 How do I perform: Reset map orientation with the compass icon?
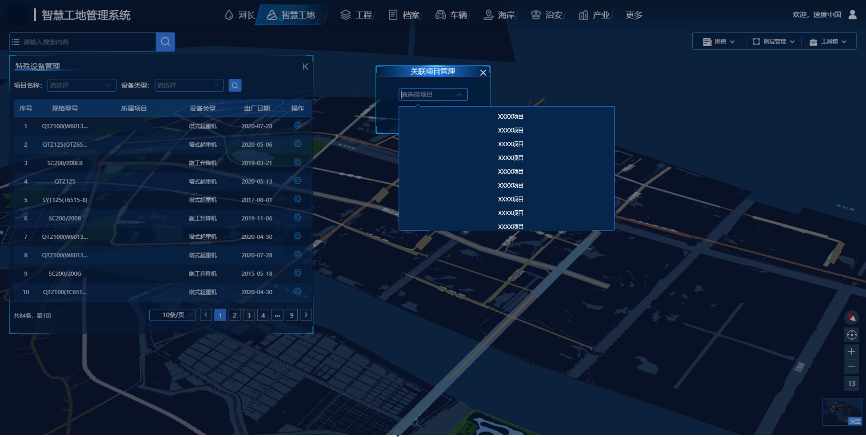852,318
